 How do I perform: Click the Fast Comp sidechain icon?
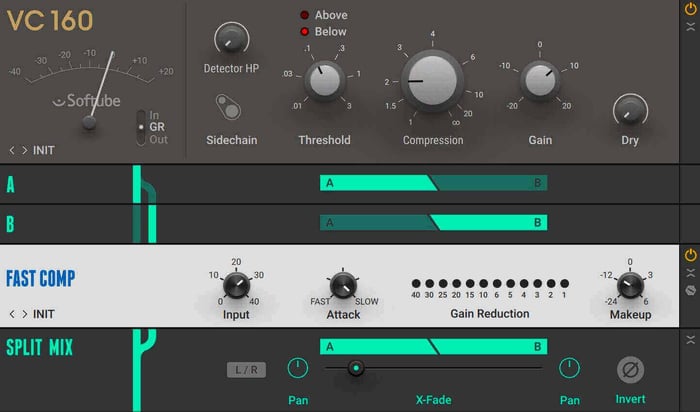pyautogui.click(x=690, y=291)
